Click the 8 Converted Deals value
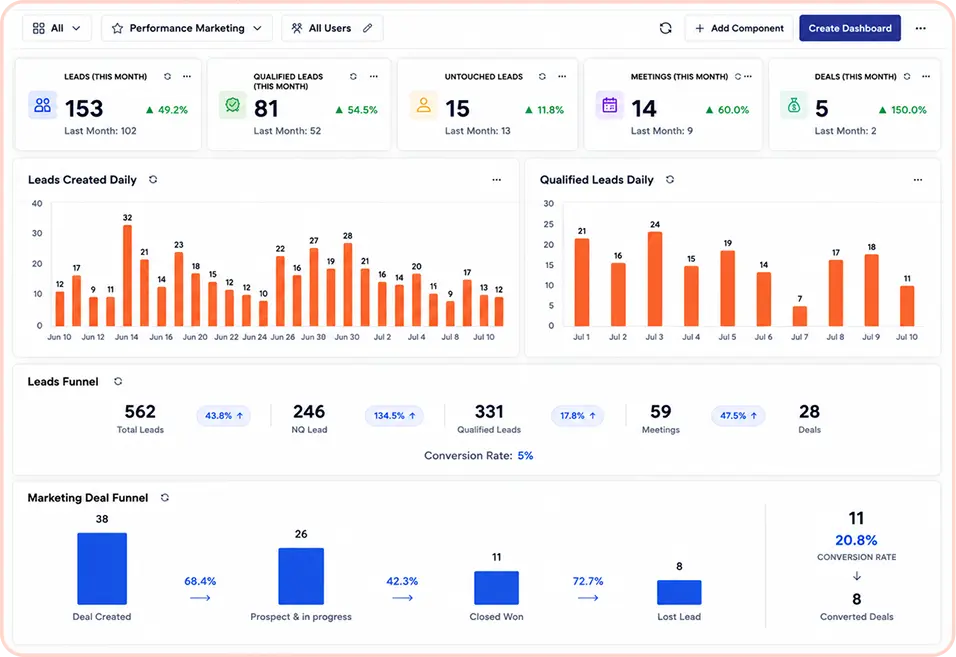The height and width of the screenshot is (657, 956). pos(856,599)
